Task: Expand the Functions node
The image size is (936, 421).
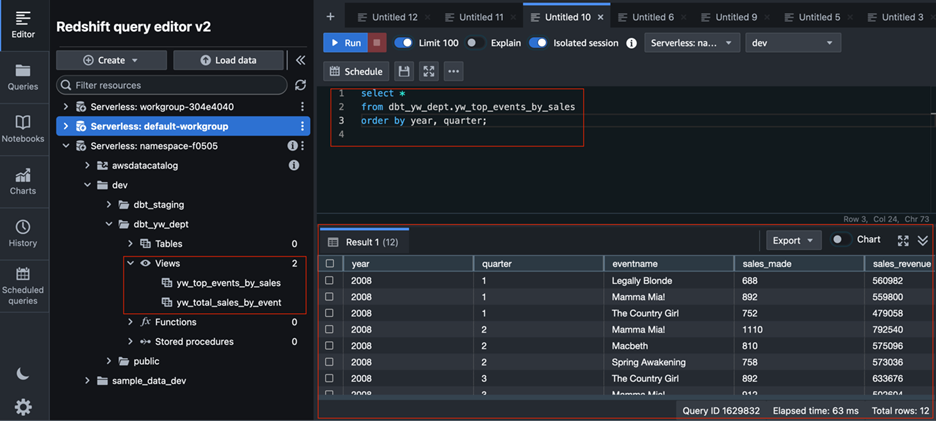Action: tap(130, 322)
